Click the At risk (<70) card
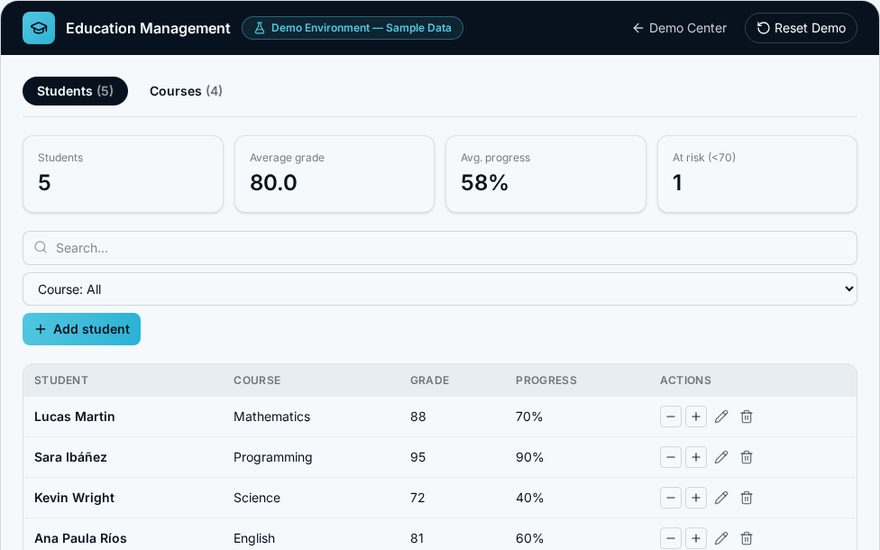880x550 pixels. pos(757,174)
